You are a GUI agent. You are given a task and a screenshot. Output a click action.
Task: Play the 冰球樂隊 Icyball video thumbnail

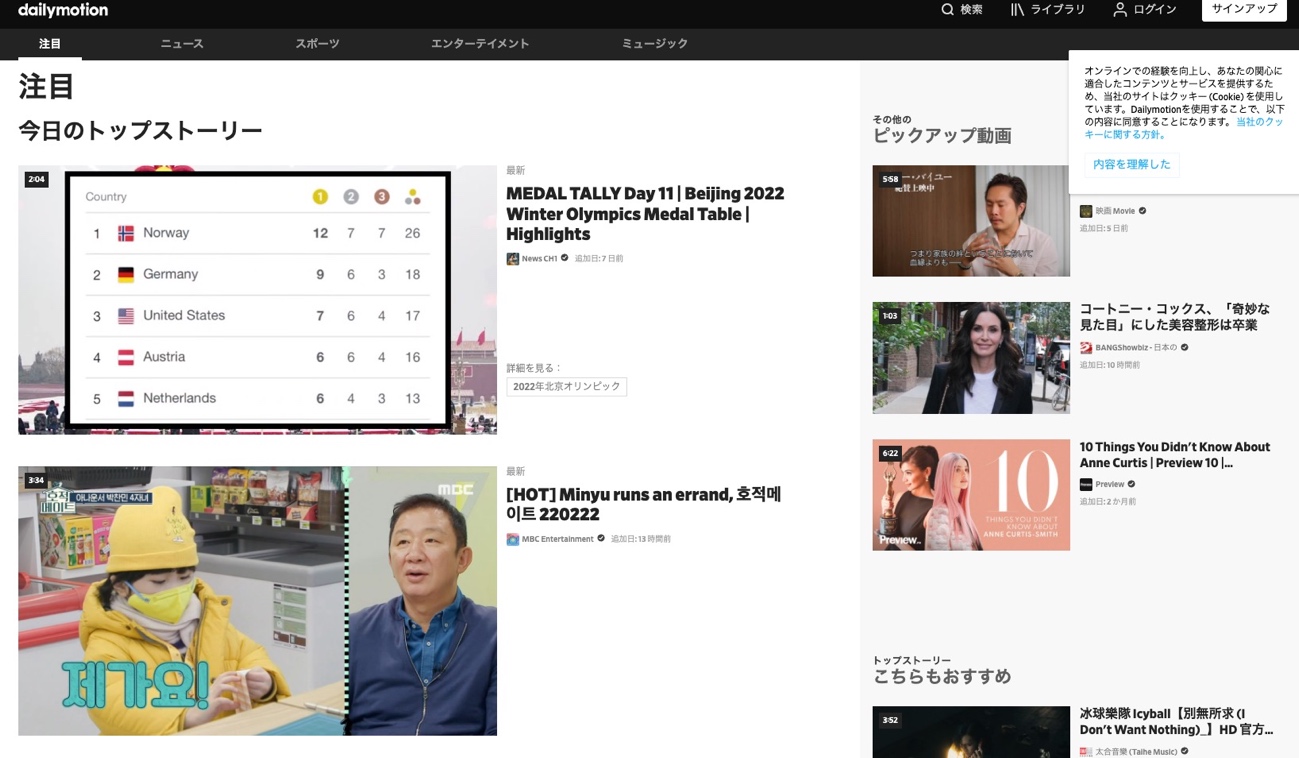(971, 732)
